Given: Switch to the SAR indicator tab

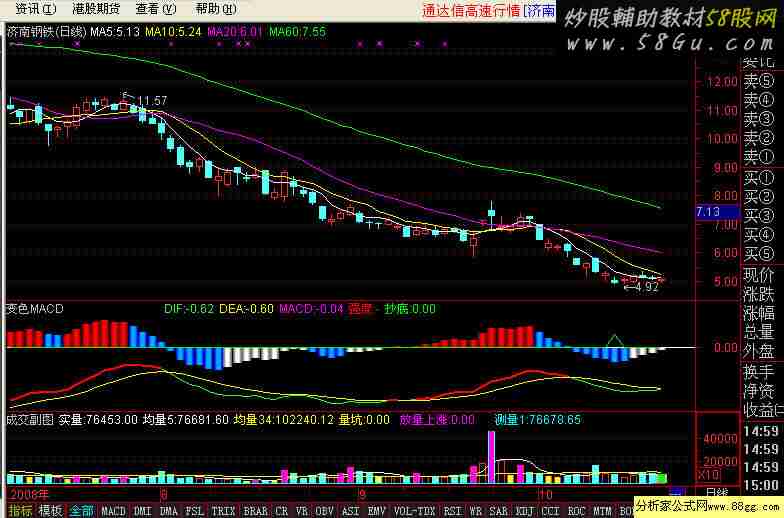Looking at the screenshot, I should [498, 511].
